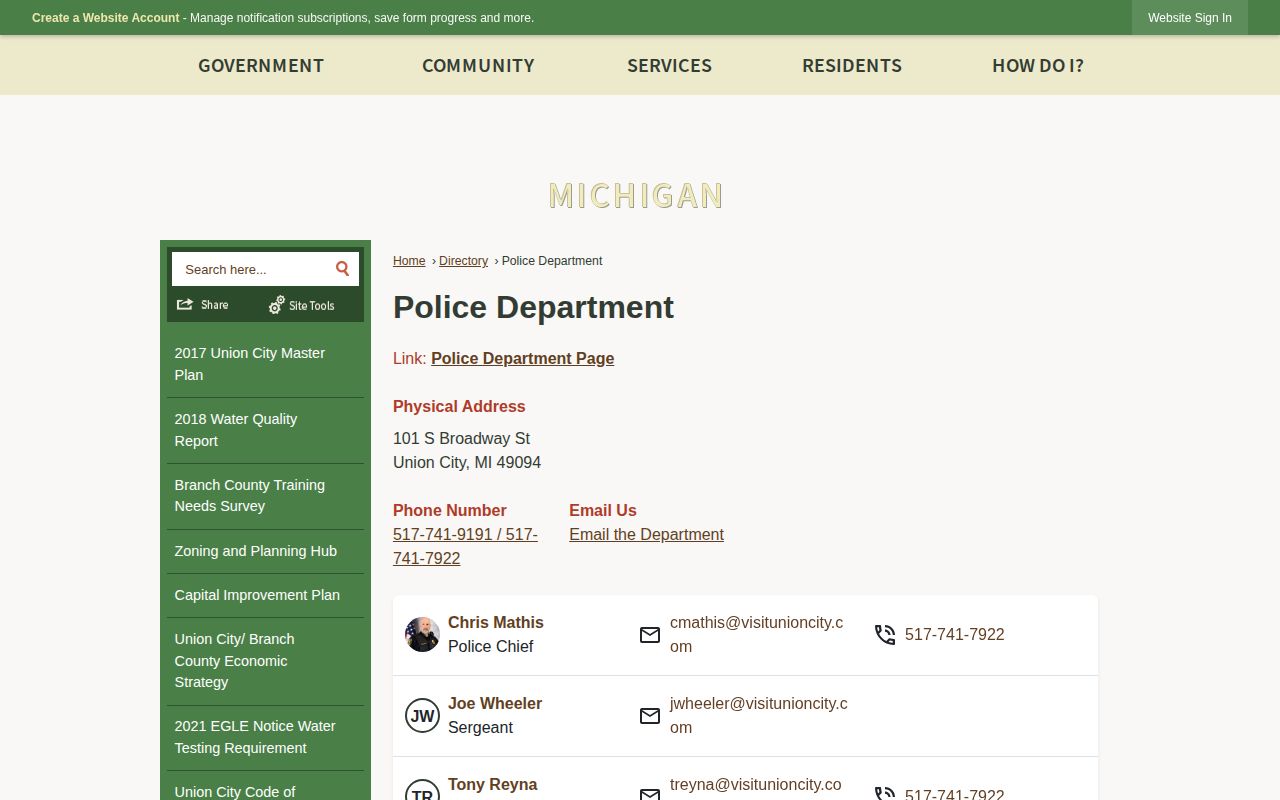The width and height of the screenshot is (1280, 800).
Task: Open the Community menu
Action: tap(478, 65)
